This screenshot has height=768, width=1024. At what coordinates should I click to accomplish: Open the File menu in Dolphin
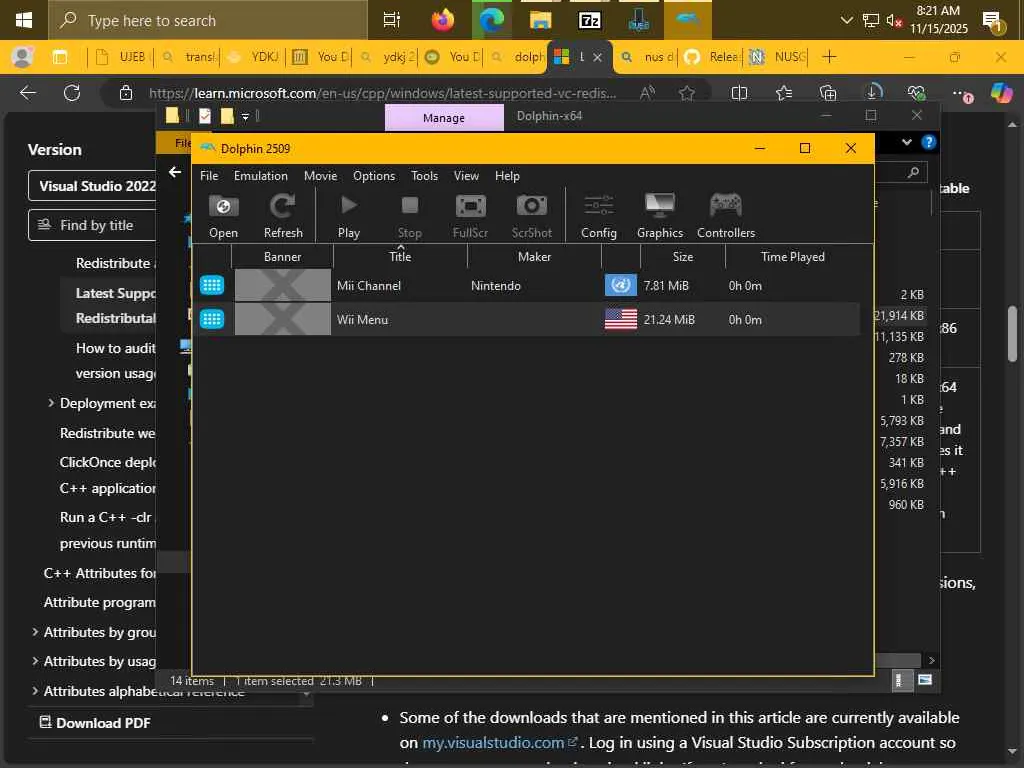[209, 176]
